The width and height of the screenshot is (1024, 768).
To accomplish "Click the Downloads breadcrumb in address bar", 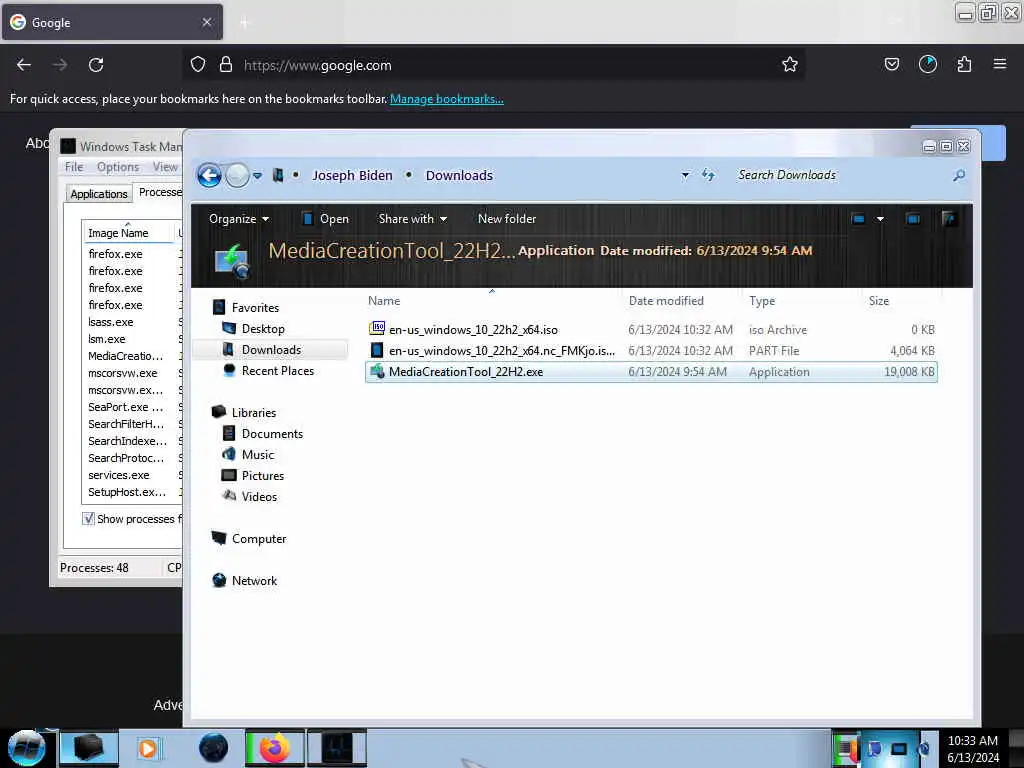I will point(459,176).
